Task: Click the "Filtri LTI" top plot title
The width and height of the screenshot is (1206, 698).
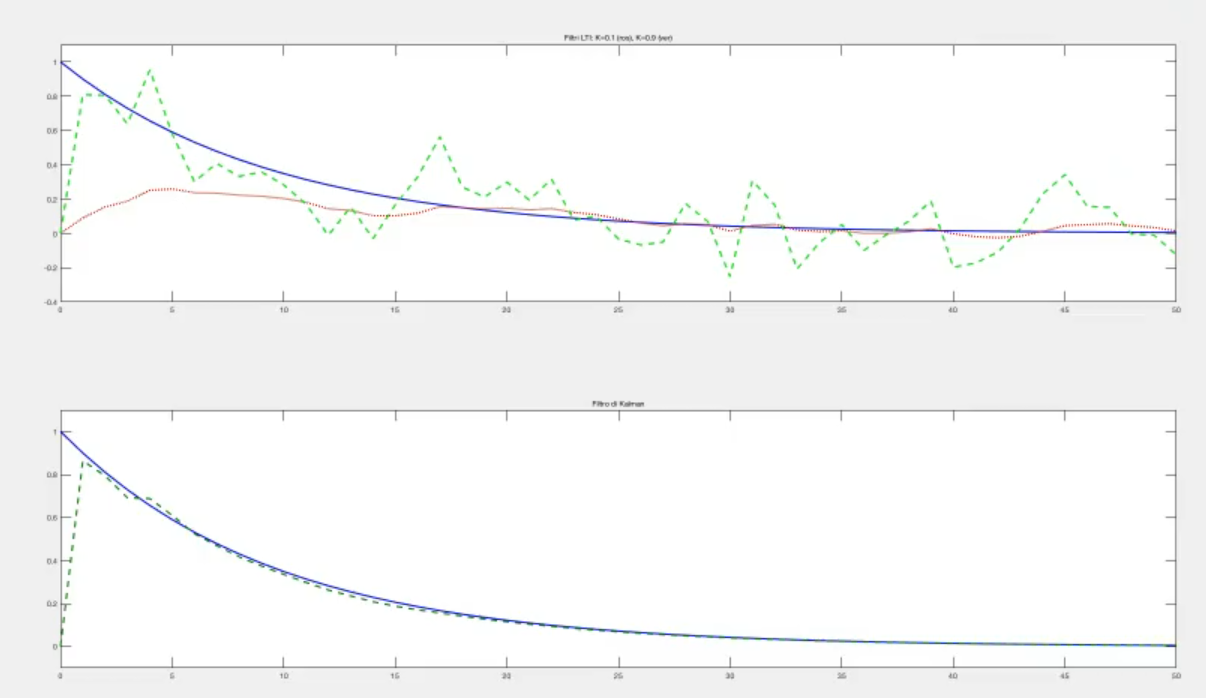Action: (617, 38)
